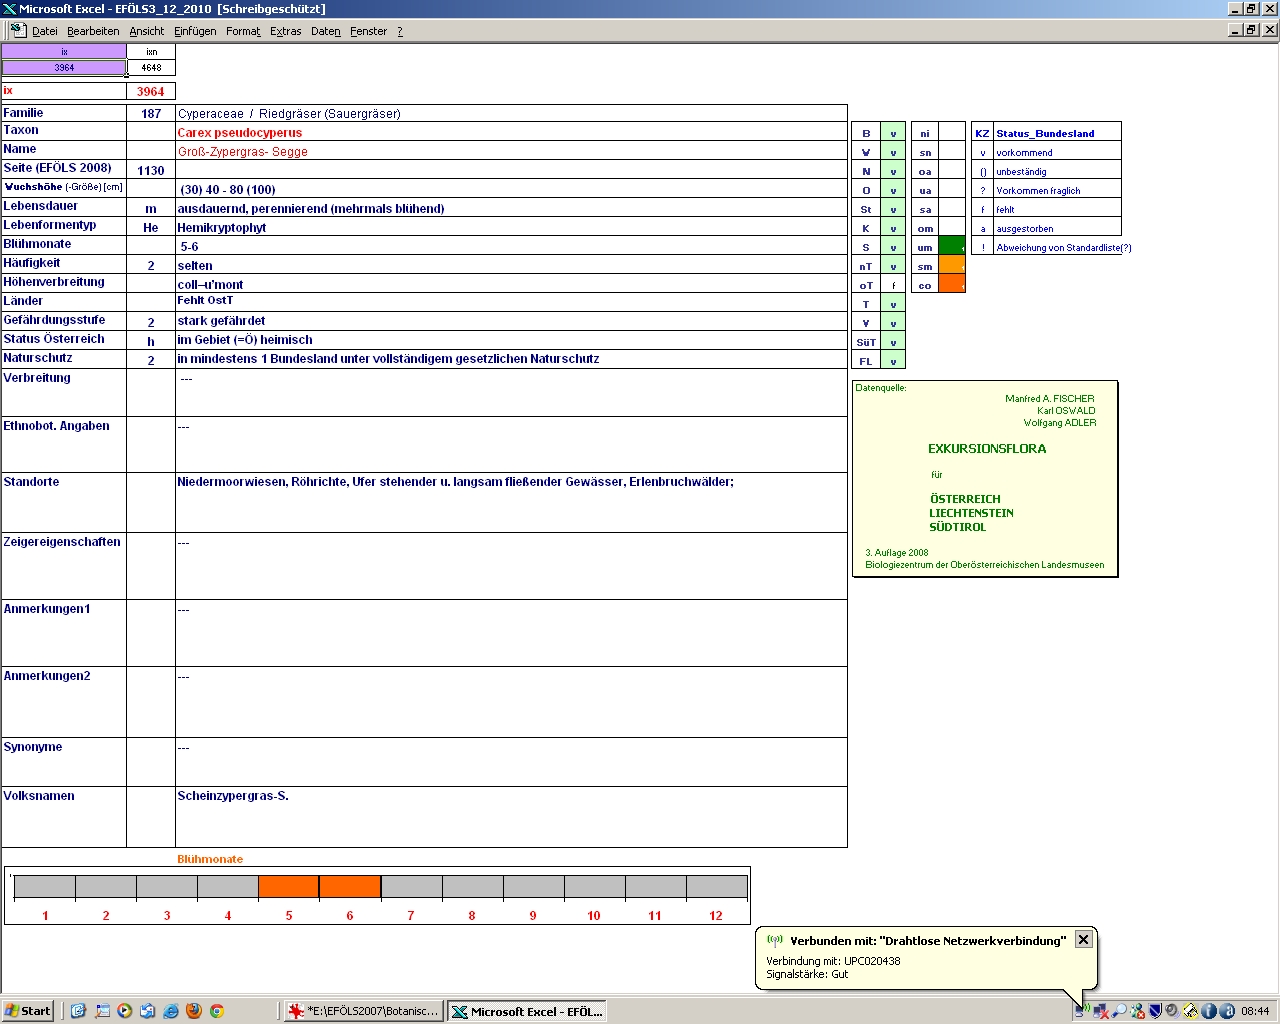Select the page number 1130 cell
The width and height of the screenshot is (1280, 1024).
pyautogui.click(x=151, y=171)
